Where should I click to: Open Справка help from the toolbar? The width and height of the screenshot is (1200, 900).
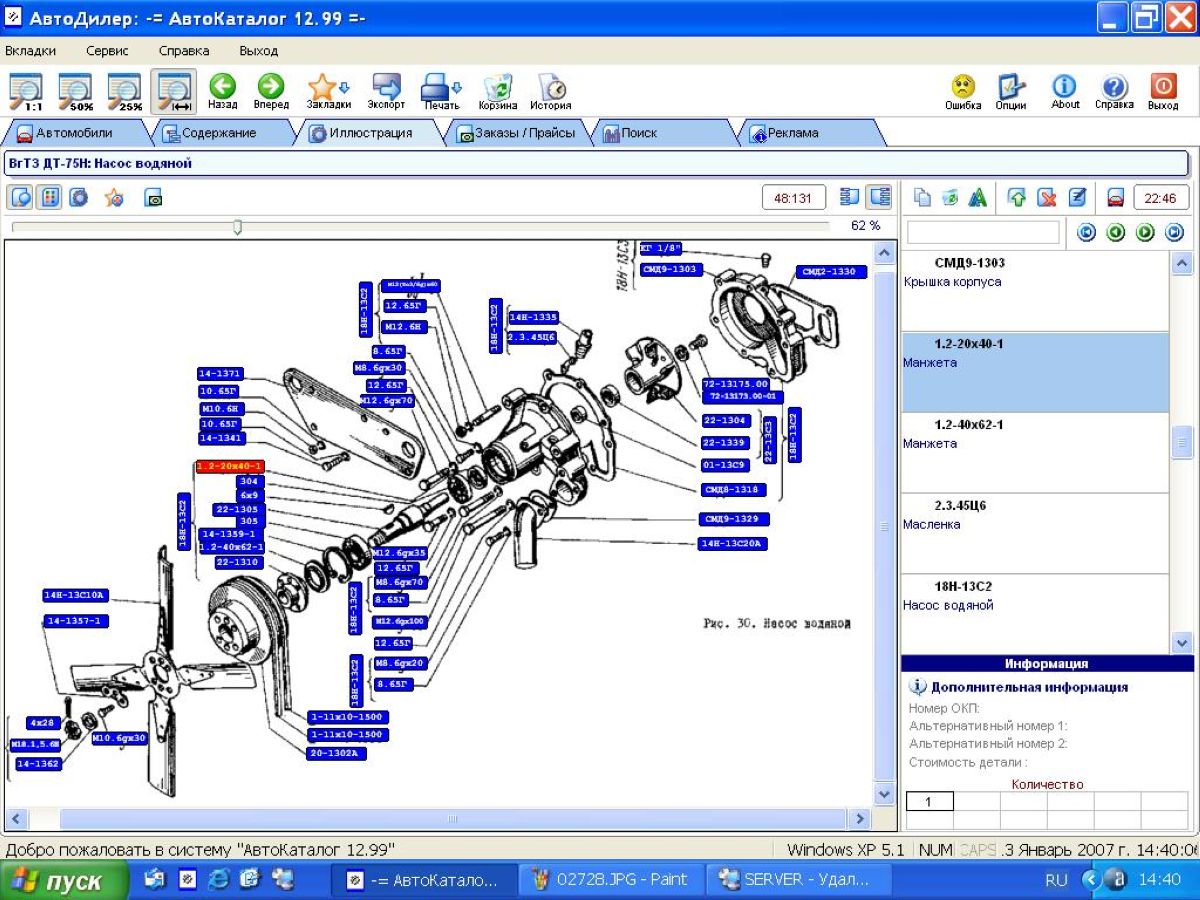pos(1114,92)
